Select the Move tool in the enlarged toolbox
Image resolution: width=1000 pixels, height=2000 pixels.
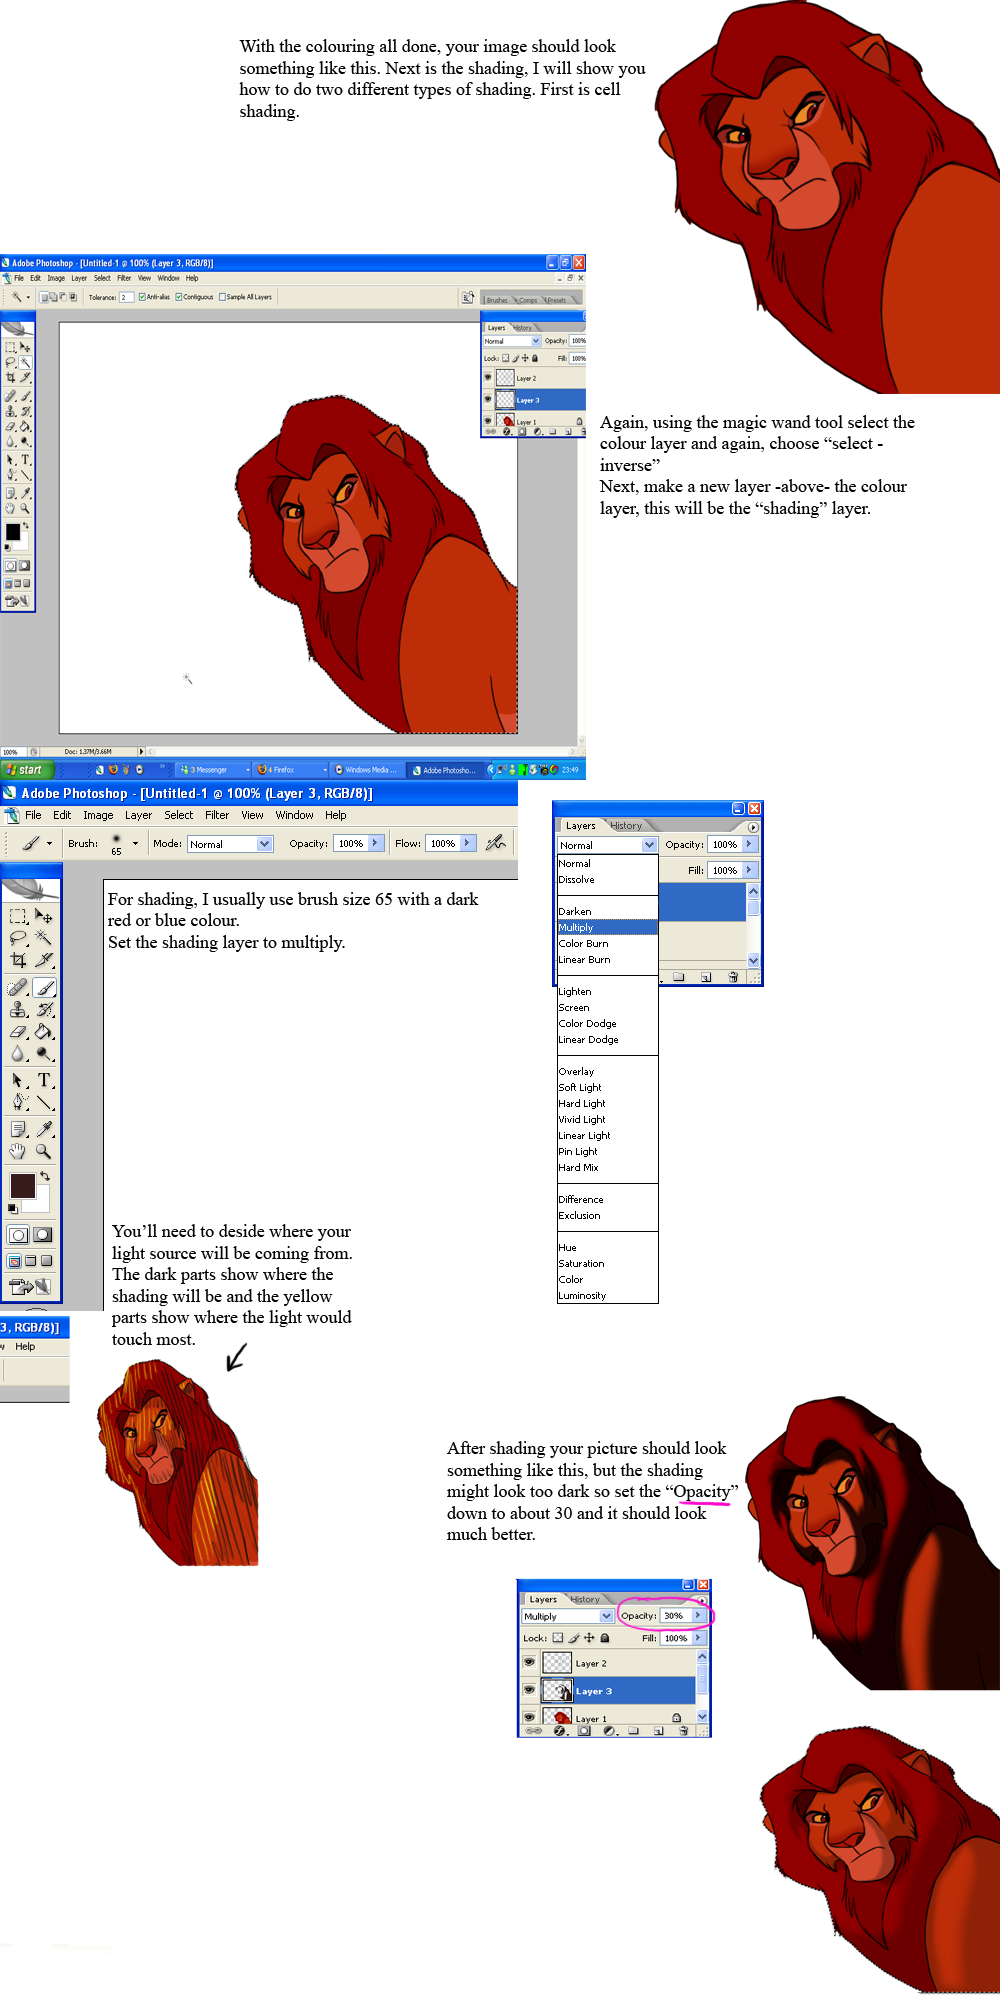(44, 916)
